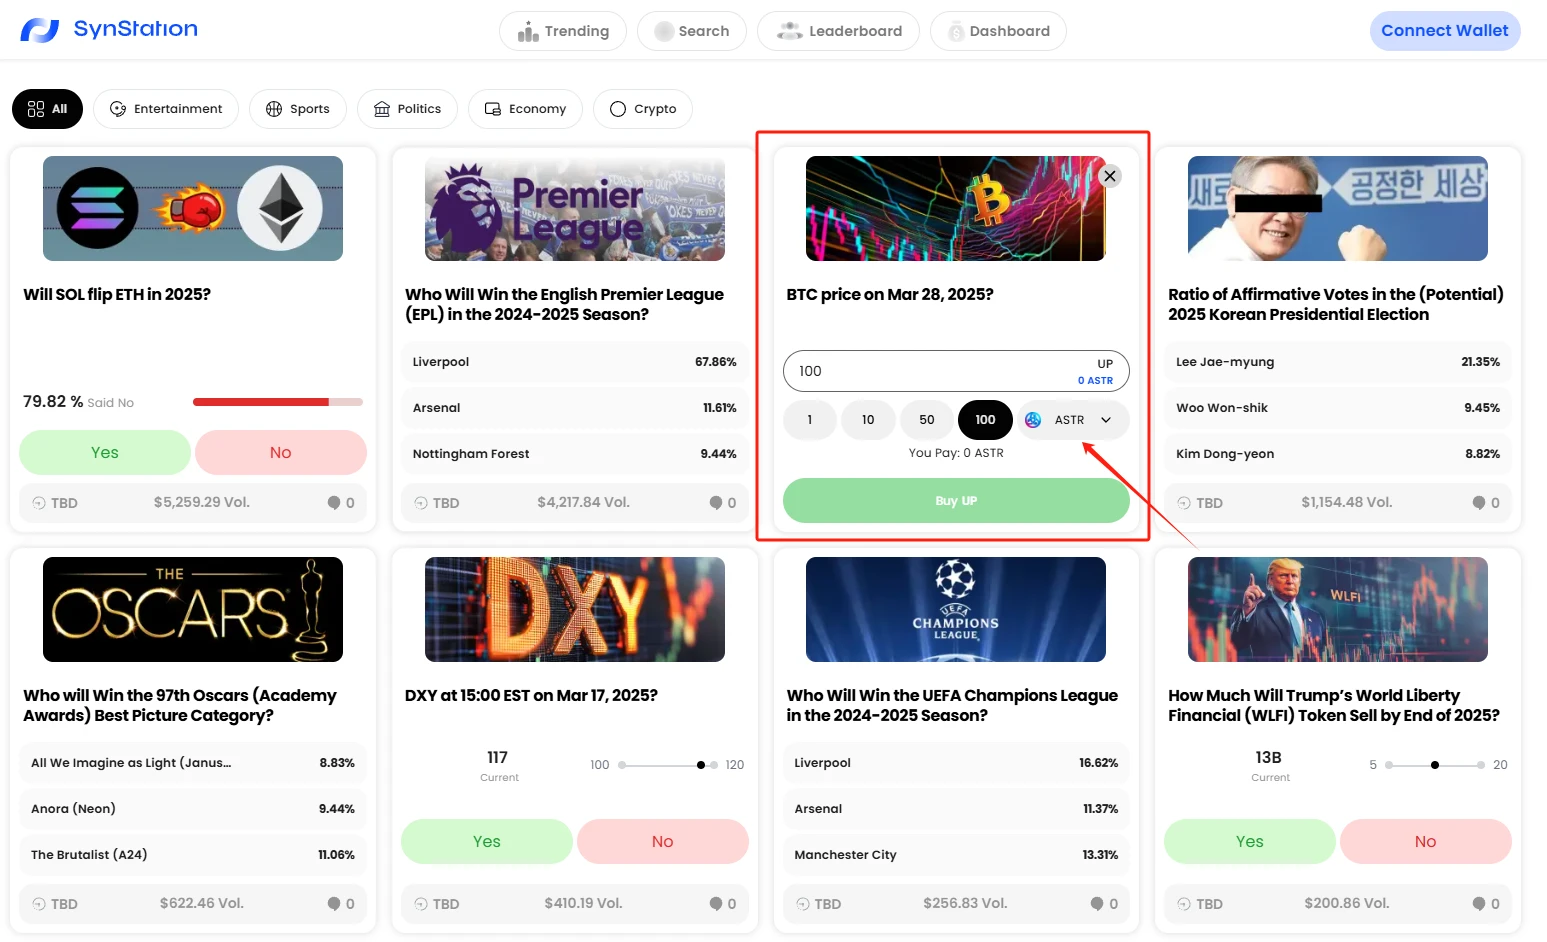
Task: Click the comment icon on Premier League card
Action: point(716,503)
